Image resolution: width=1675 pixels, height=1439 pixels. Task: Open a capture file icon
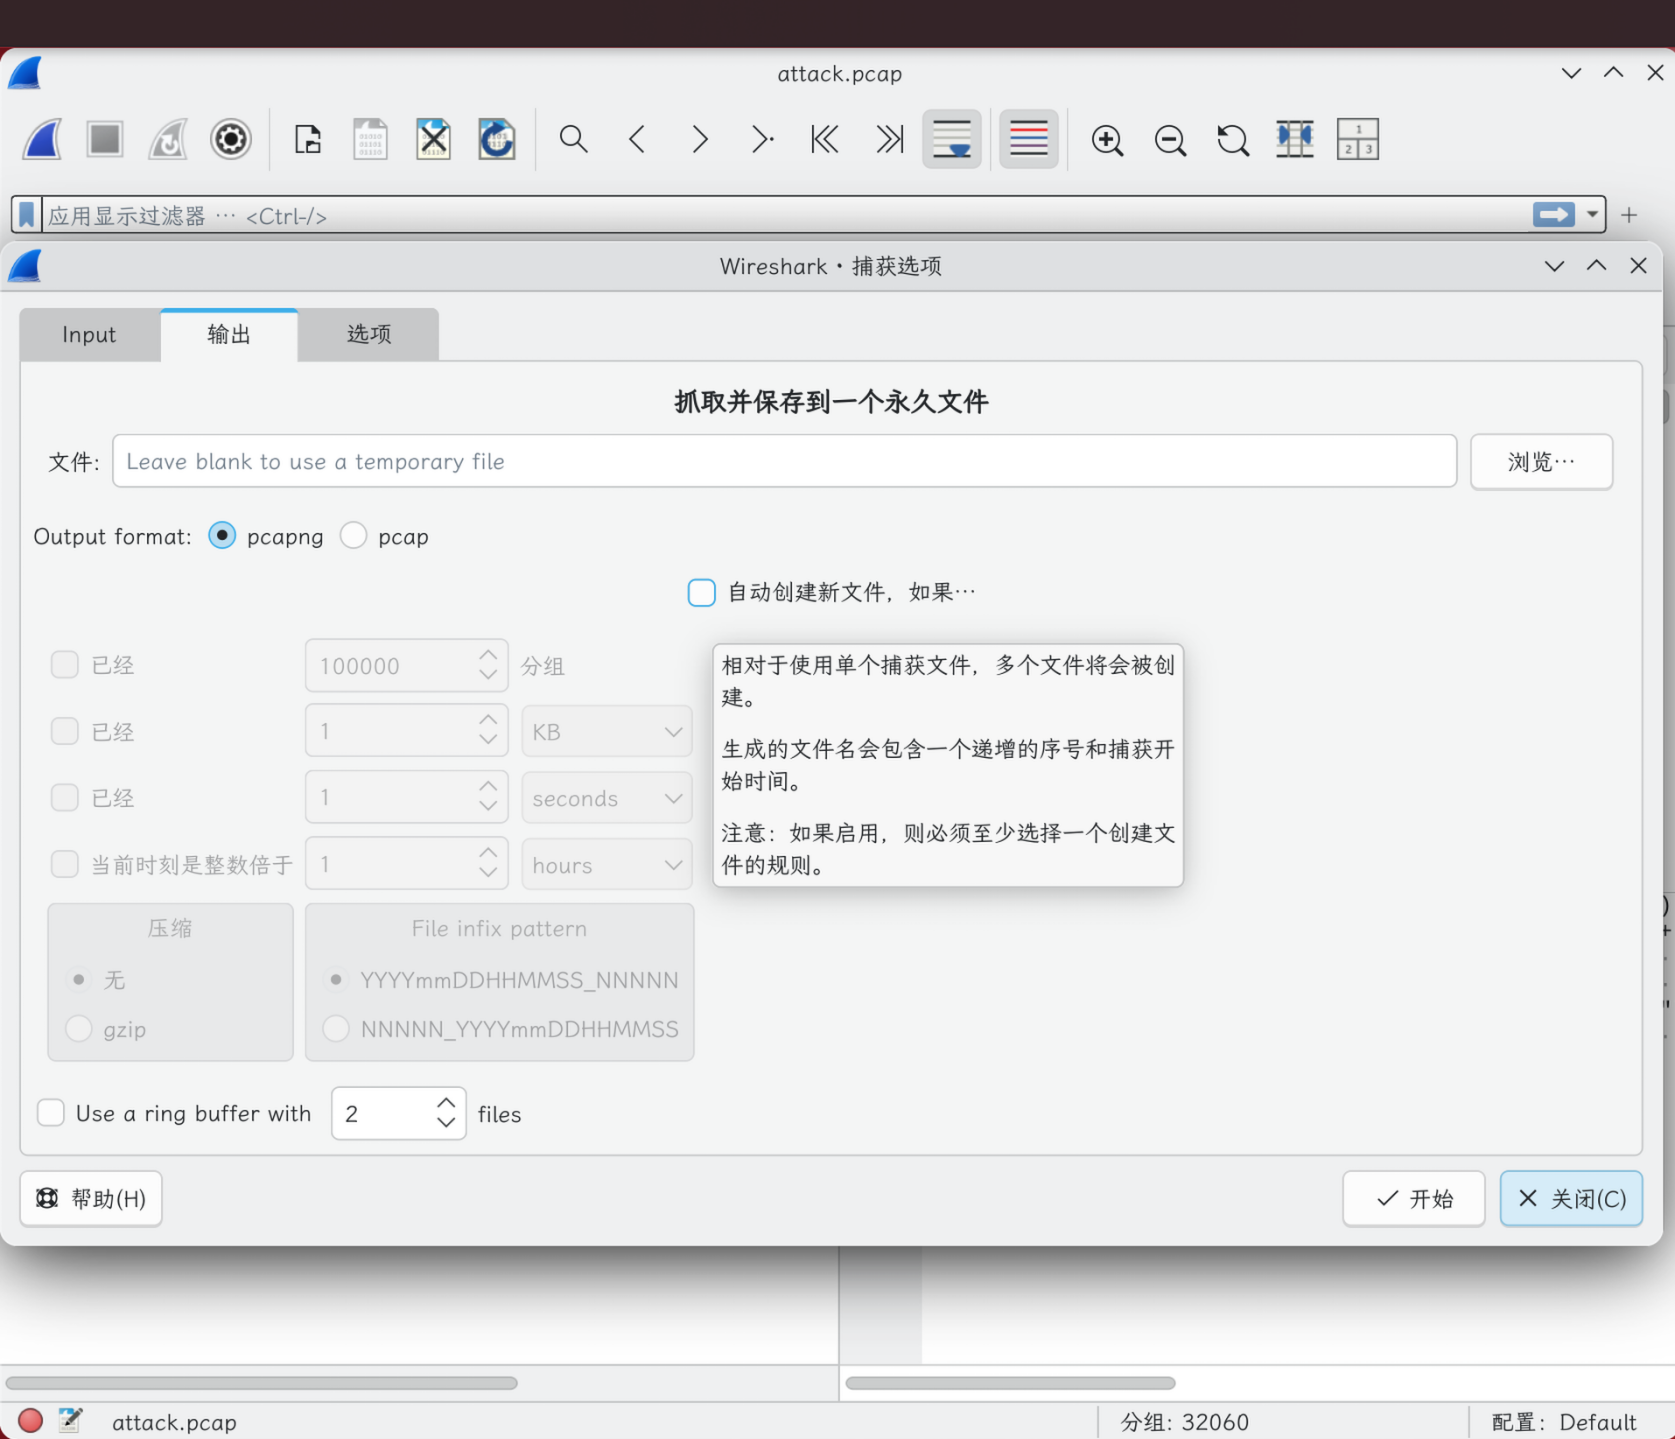(308, 139)
